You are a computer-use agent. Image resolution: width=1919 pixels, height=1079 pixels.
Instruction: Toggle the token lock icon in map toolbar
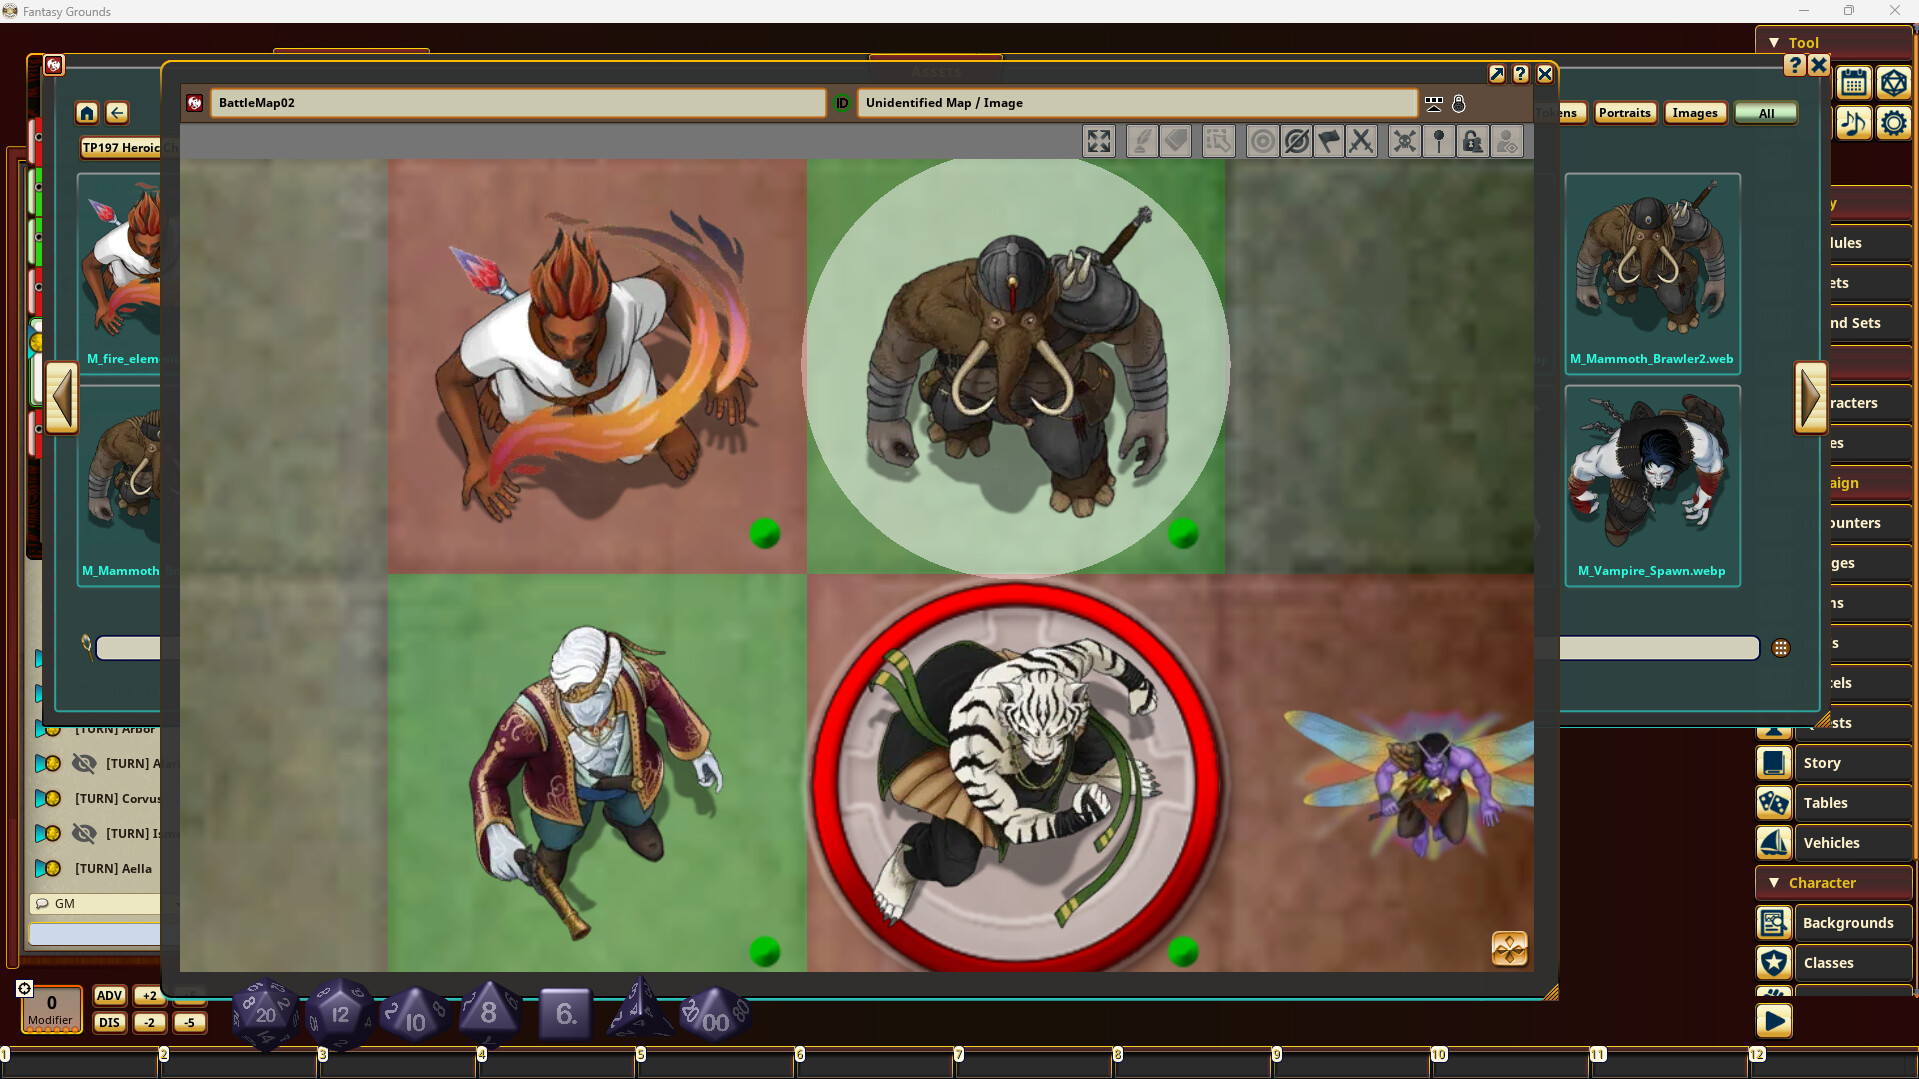tap(1472, 142)
